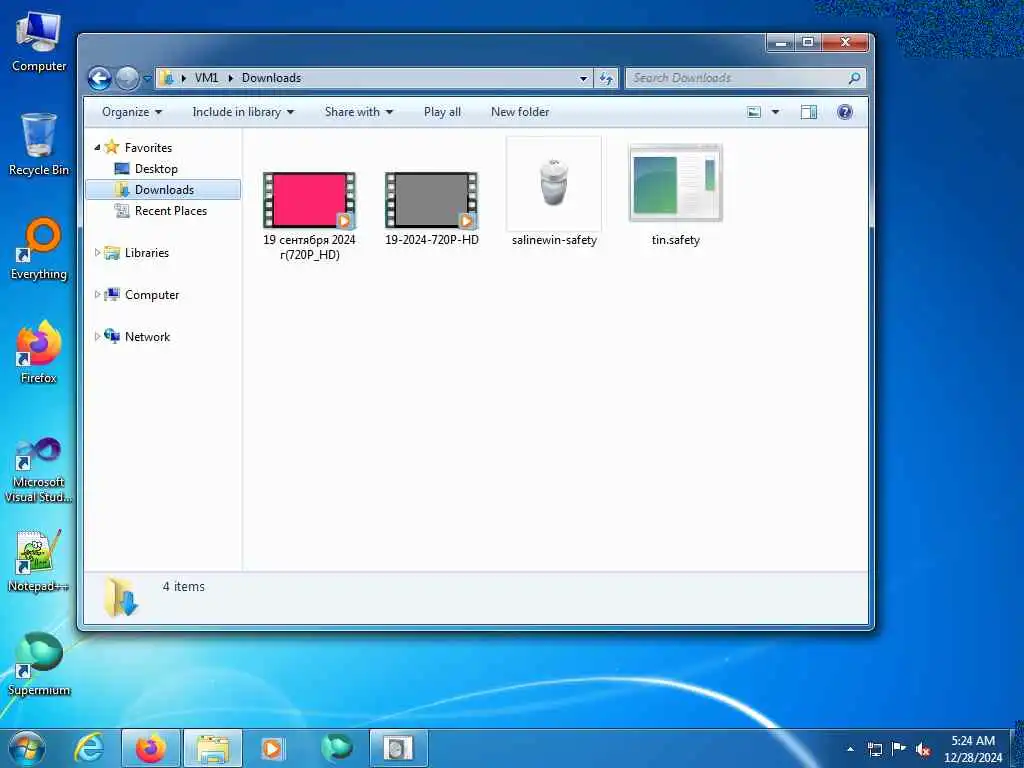Open Supermium from taskbar
Screen dimensions: 1024x768
coord(336,748)
